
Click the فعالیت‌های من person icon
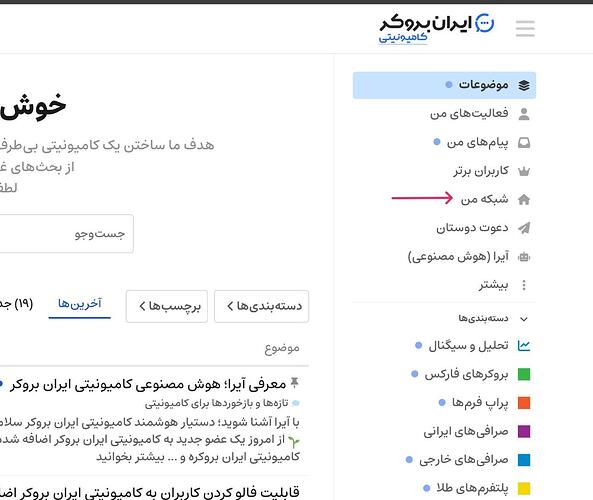click(x=524, y=114)
